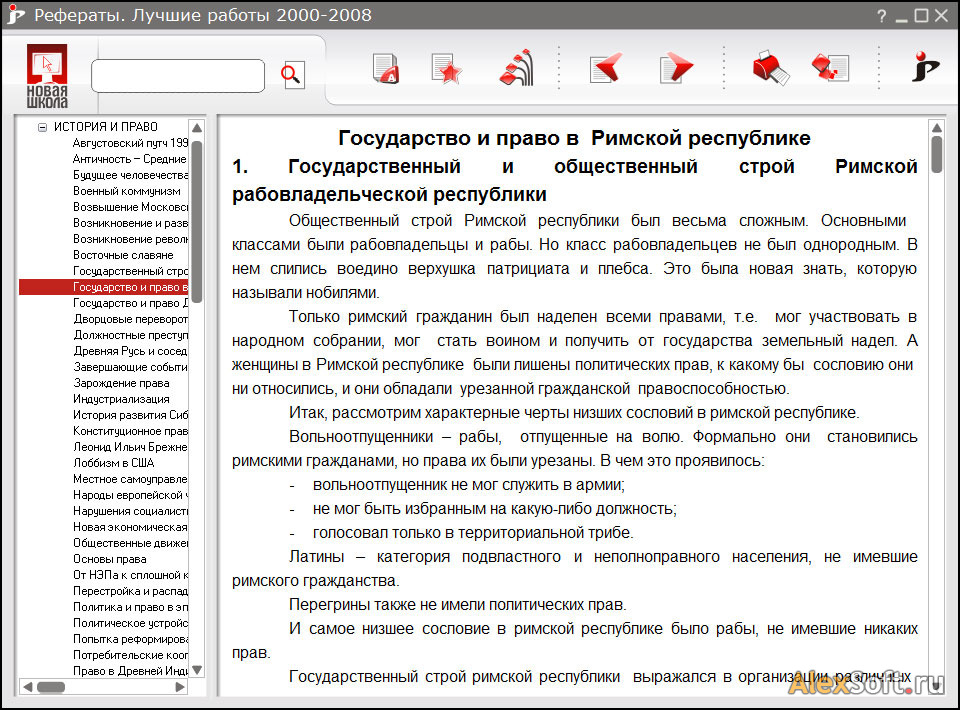960x710 pixels.
Task: Open Возникновение револю entry
Action: point(130,239)
